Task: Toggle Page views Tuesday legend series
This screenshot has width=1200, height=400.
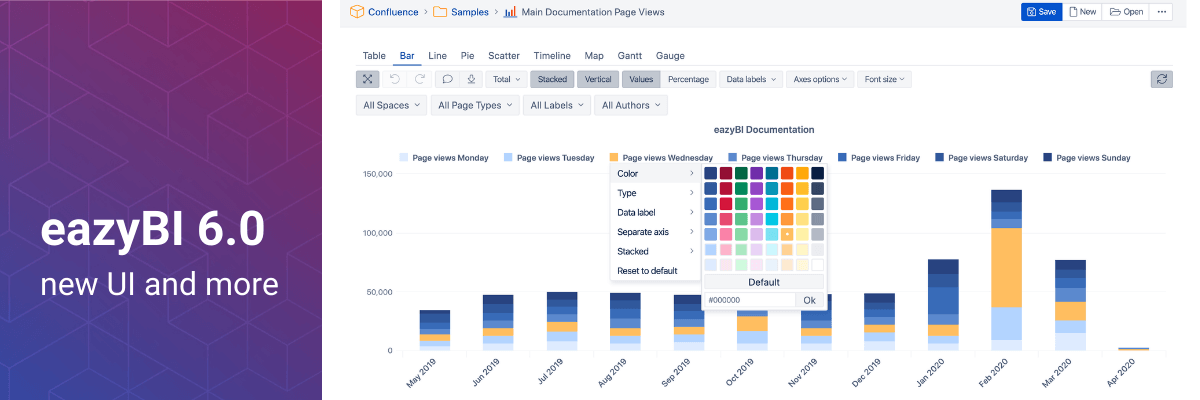Action: 549,158
